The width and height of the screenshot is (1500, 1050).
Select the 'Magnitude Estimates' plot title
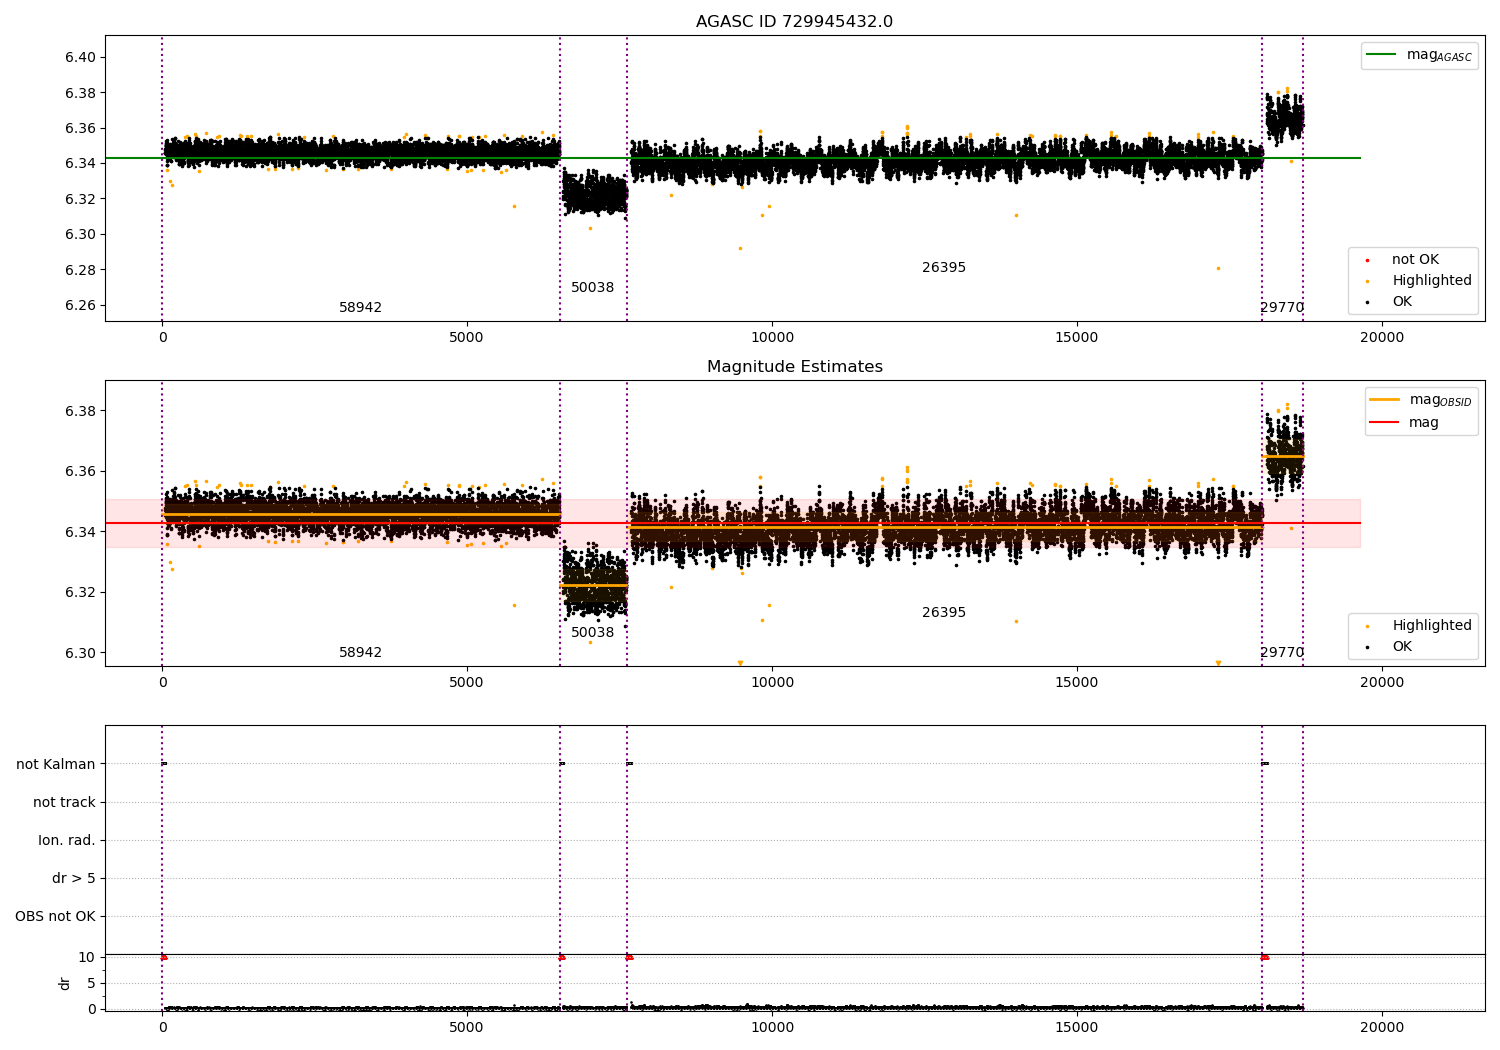point(794,367)
